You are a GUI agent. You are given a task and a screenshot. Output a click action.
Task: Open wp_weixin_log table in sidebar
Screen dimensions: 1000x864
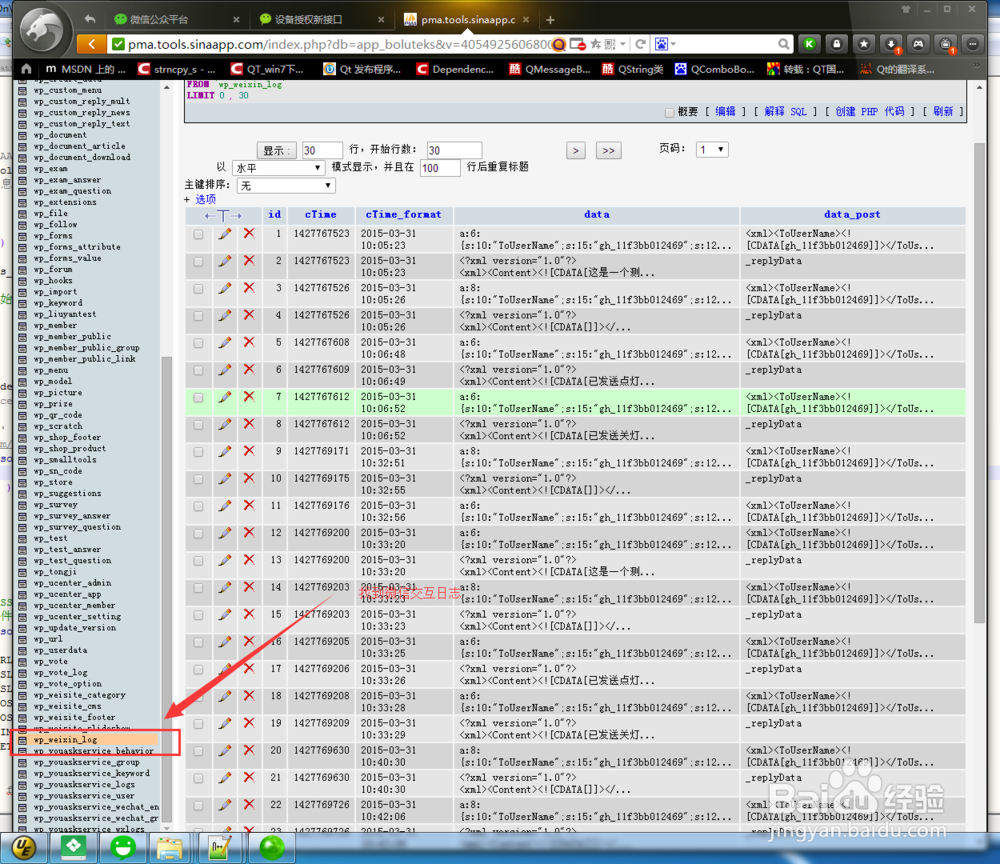pos(65,740)
